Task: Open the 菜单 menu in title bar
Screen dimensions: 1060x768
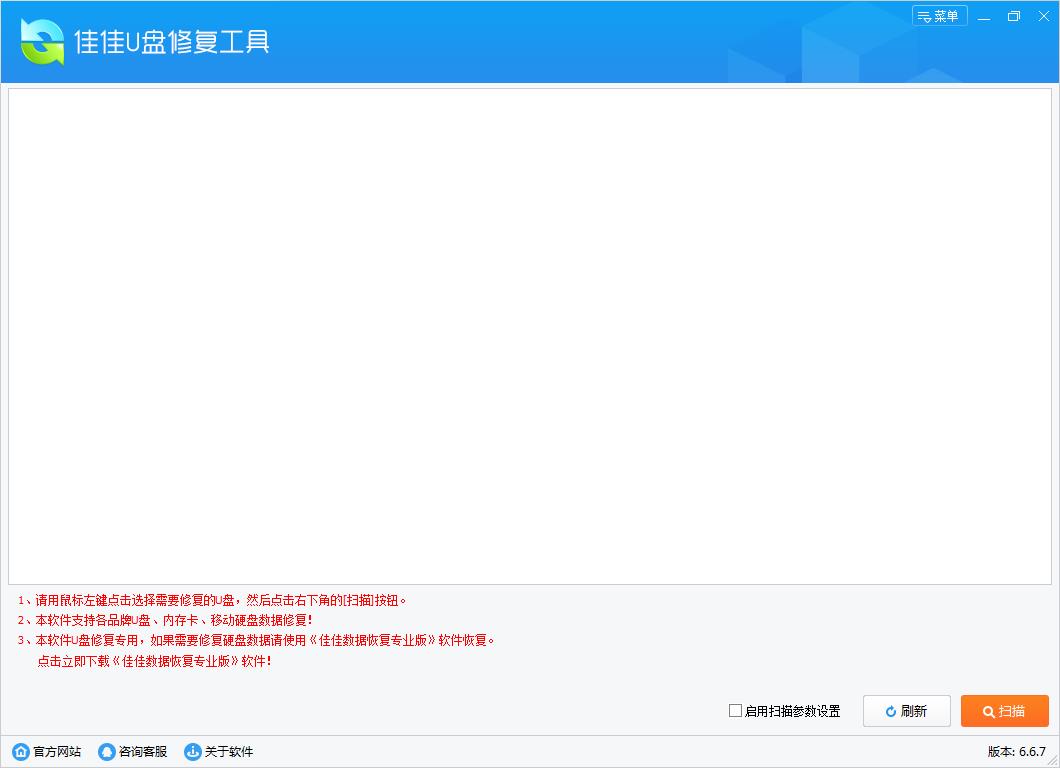Action: click(939, 16)
